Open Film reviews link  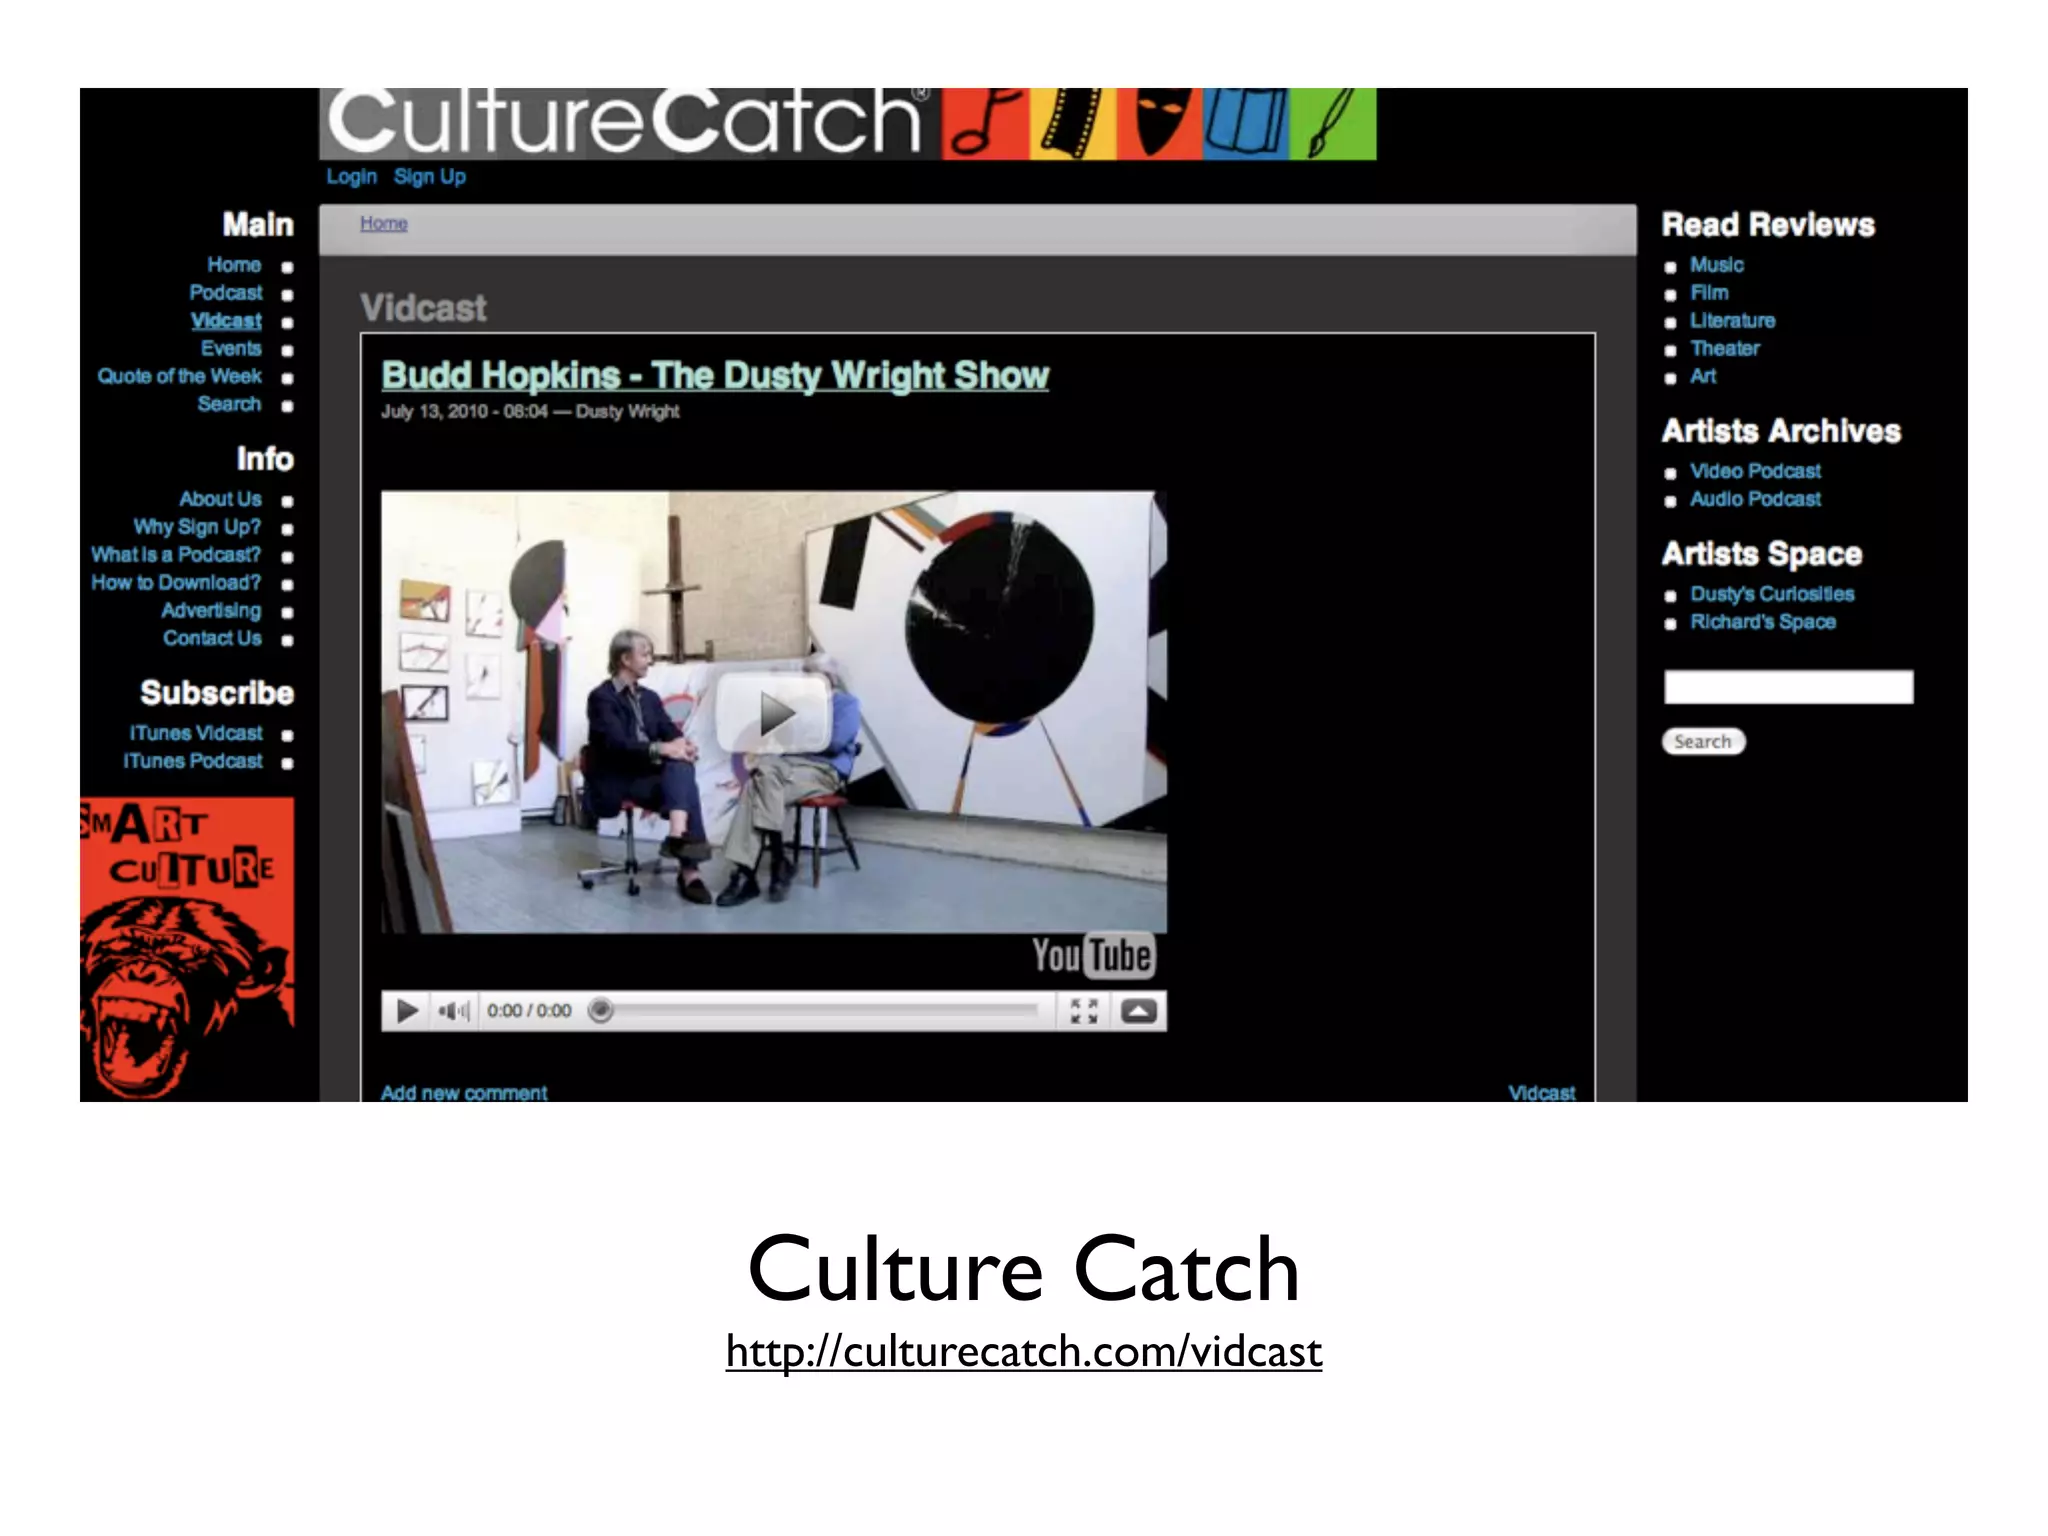click(1709, 293)
